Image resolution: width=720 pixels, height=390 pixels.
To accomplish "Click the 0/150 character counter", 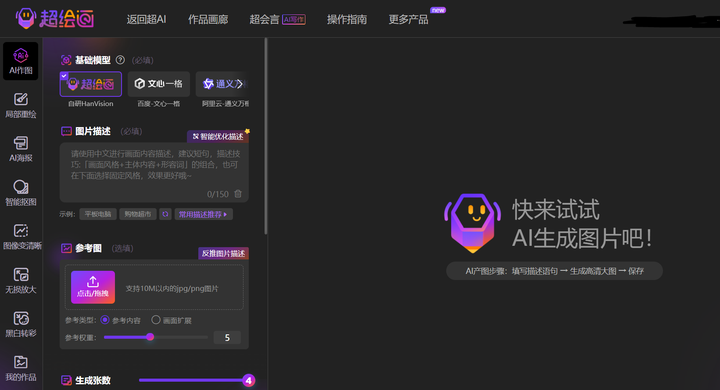I will pyautogui.click(x=218, y=194).
